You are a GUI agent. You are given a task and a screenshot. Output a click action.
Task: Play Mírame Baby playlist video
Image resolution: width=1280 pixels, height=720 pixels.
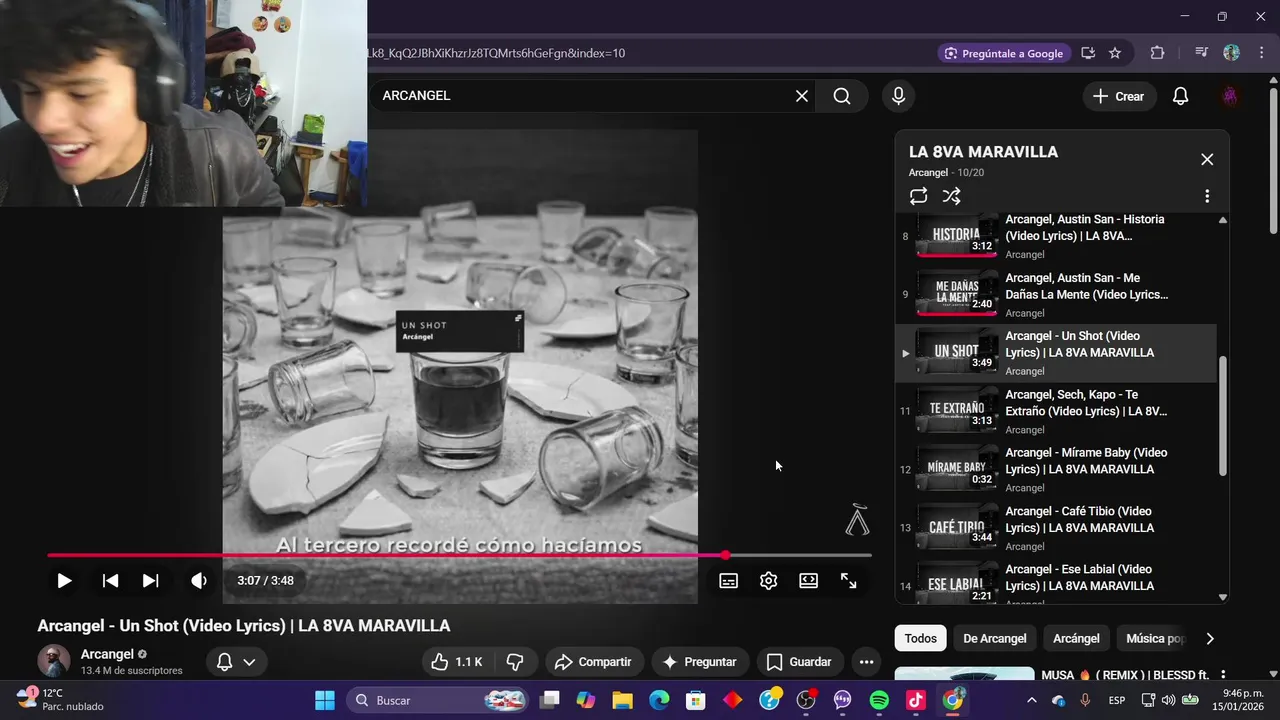point(1055,469)
